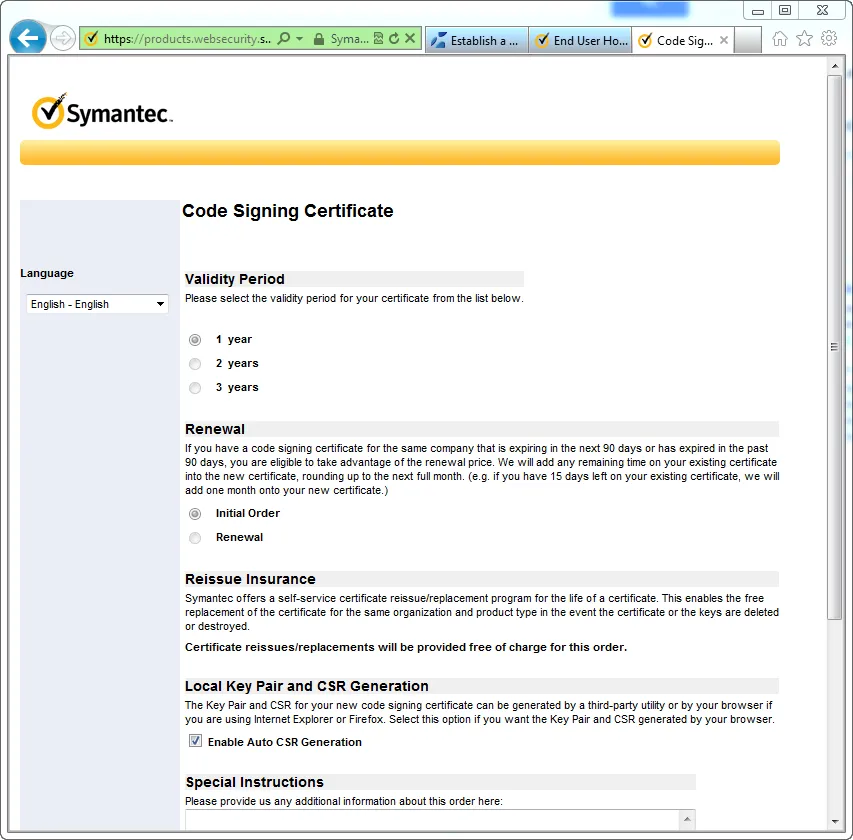Viewport: 853px width, 840px height.
Task: Click the 'Special Instructions' heading
Action: point(255,782)
